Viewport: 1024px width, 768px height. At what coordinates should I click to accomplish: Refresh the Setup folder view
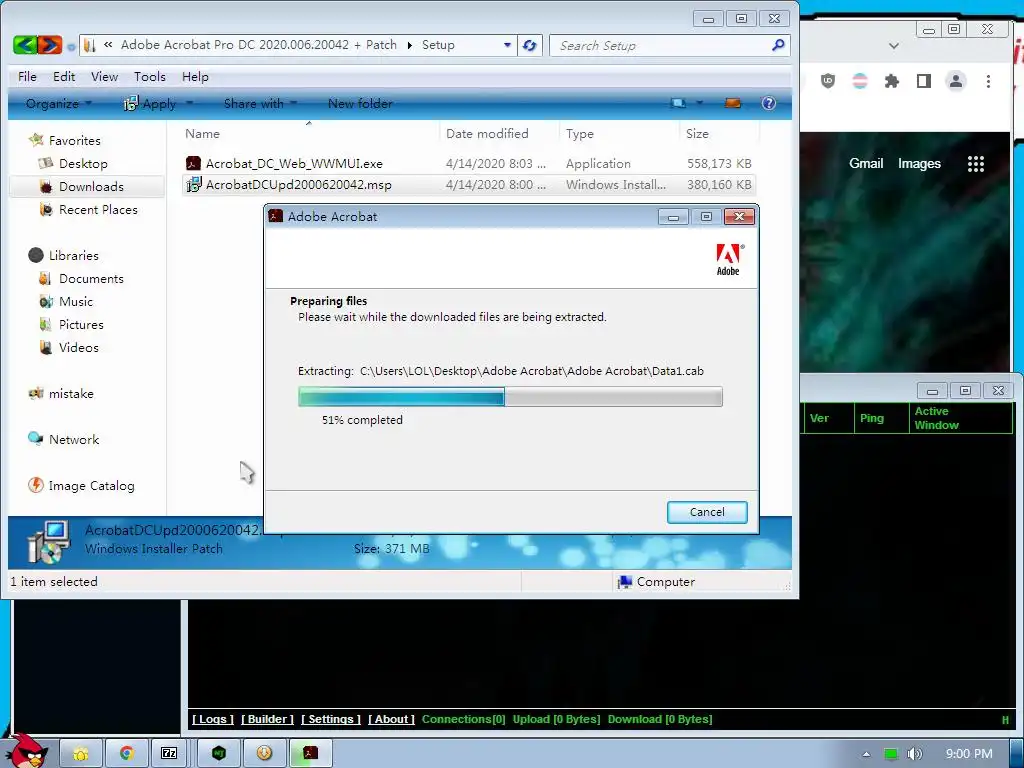point(530,45)
